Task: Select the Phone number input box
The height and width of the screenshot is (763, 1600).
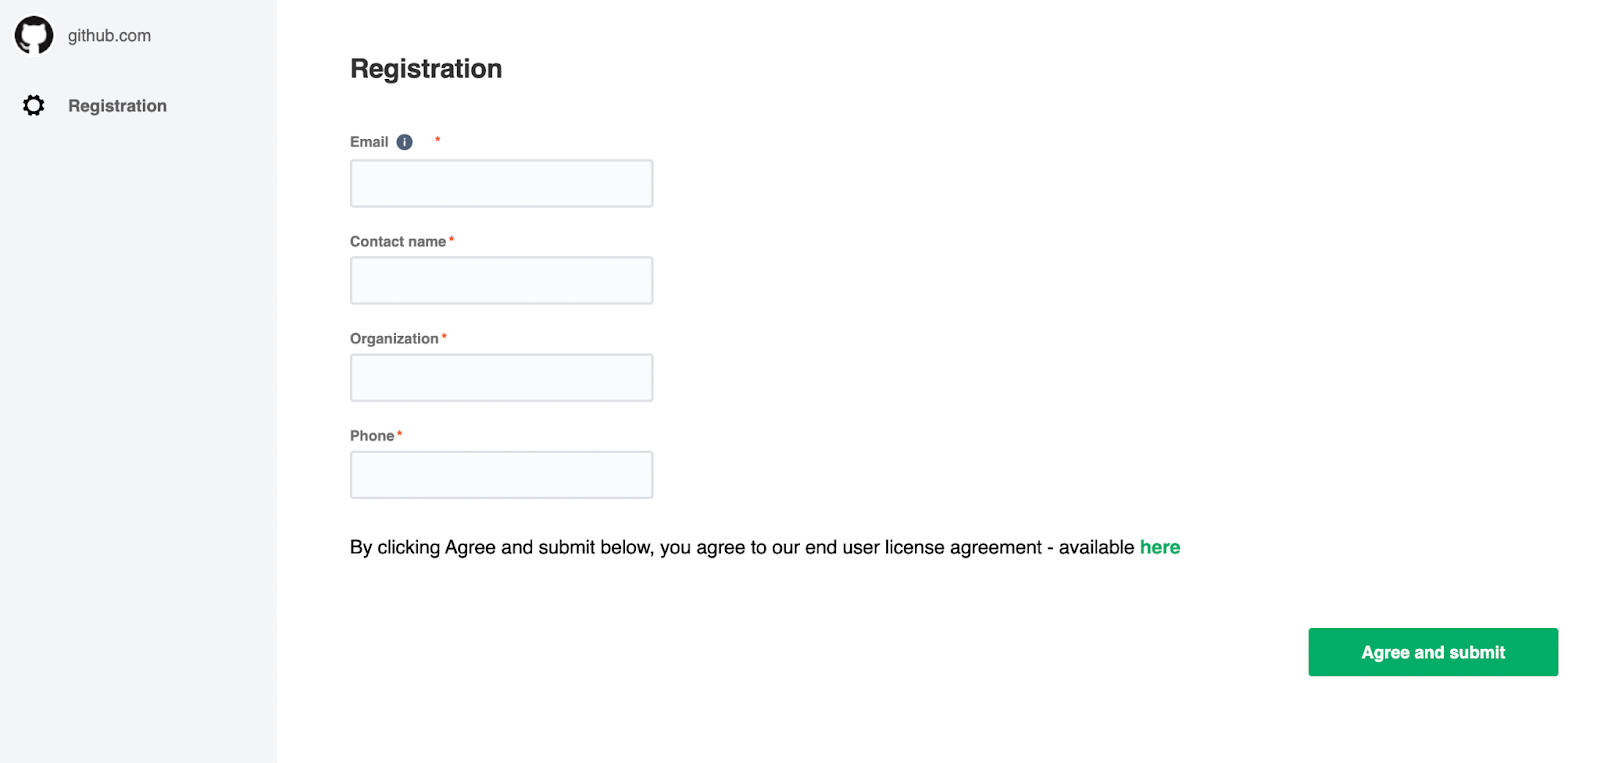Action: coord(500,474)
